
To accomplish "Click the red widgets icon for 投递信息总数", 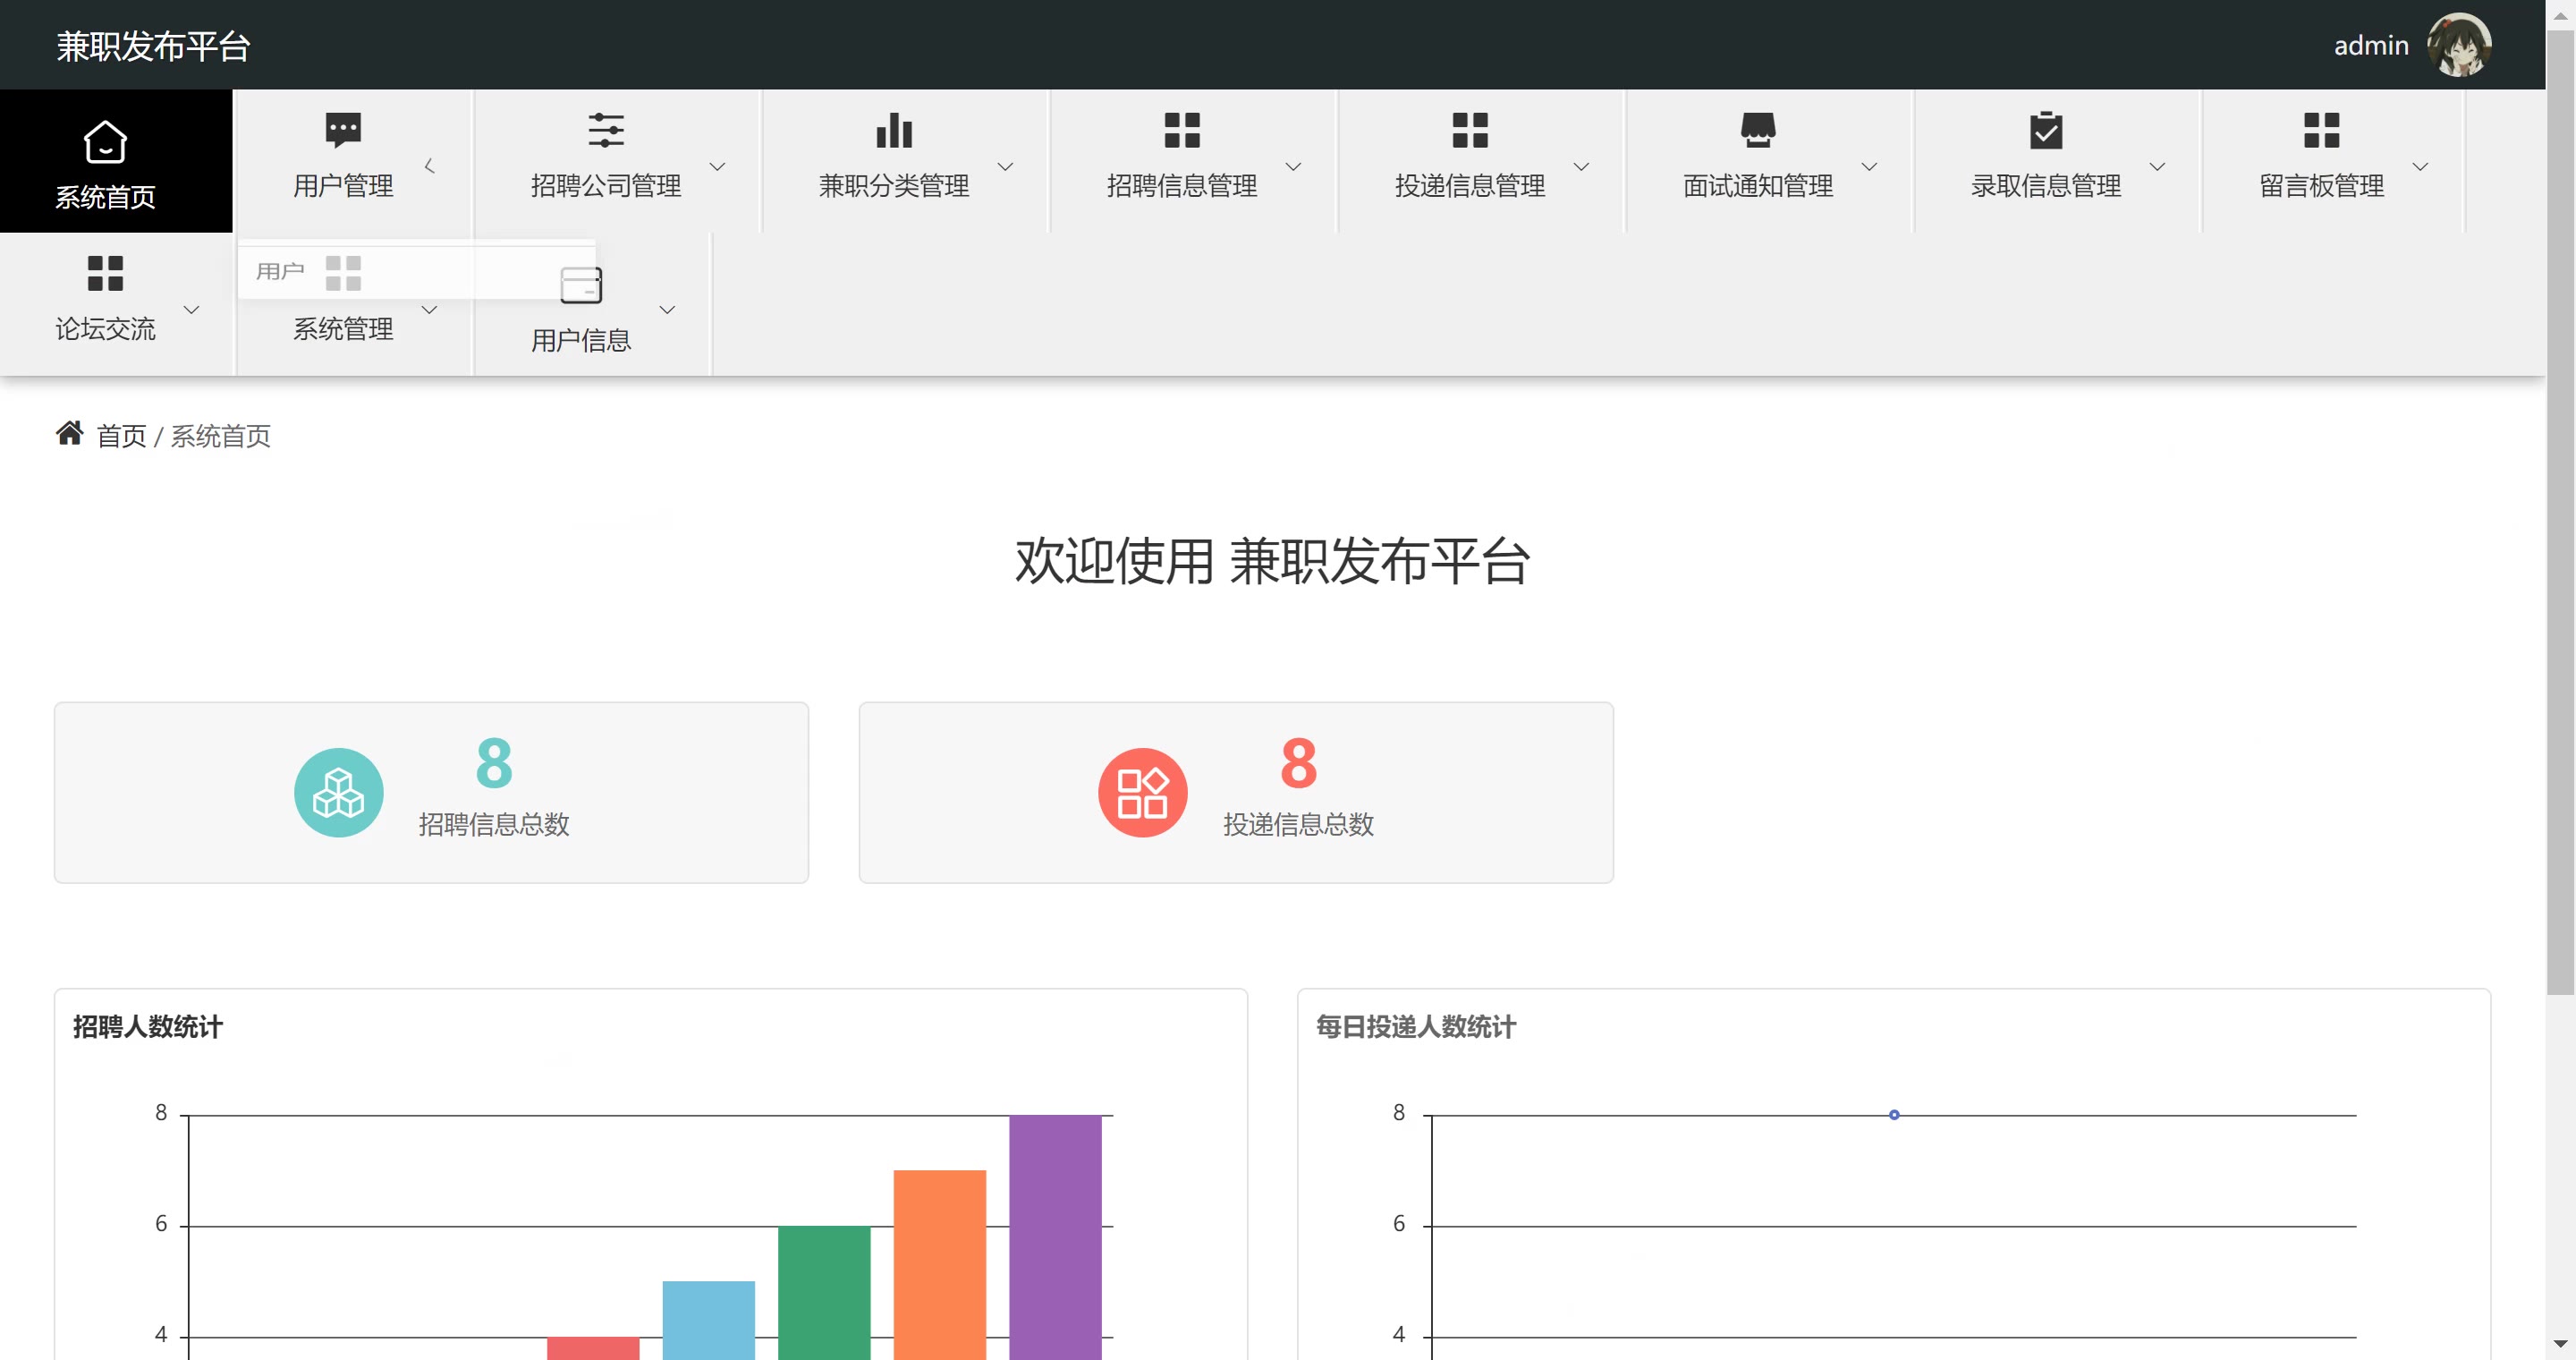I will click(1142, 792).
